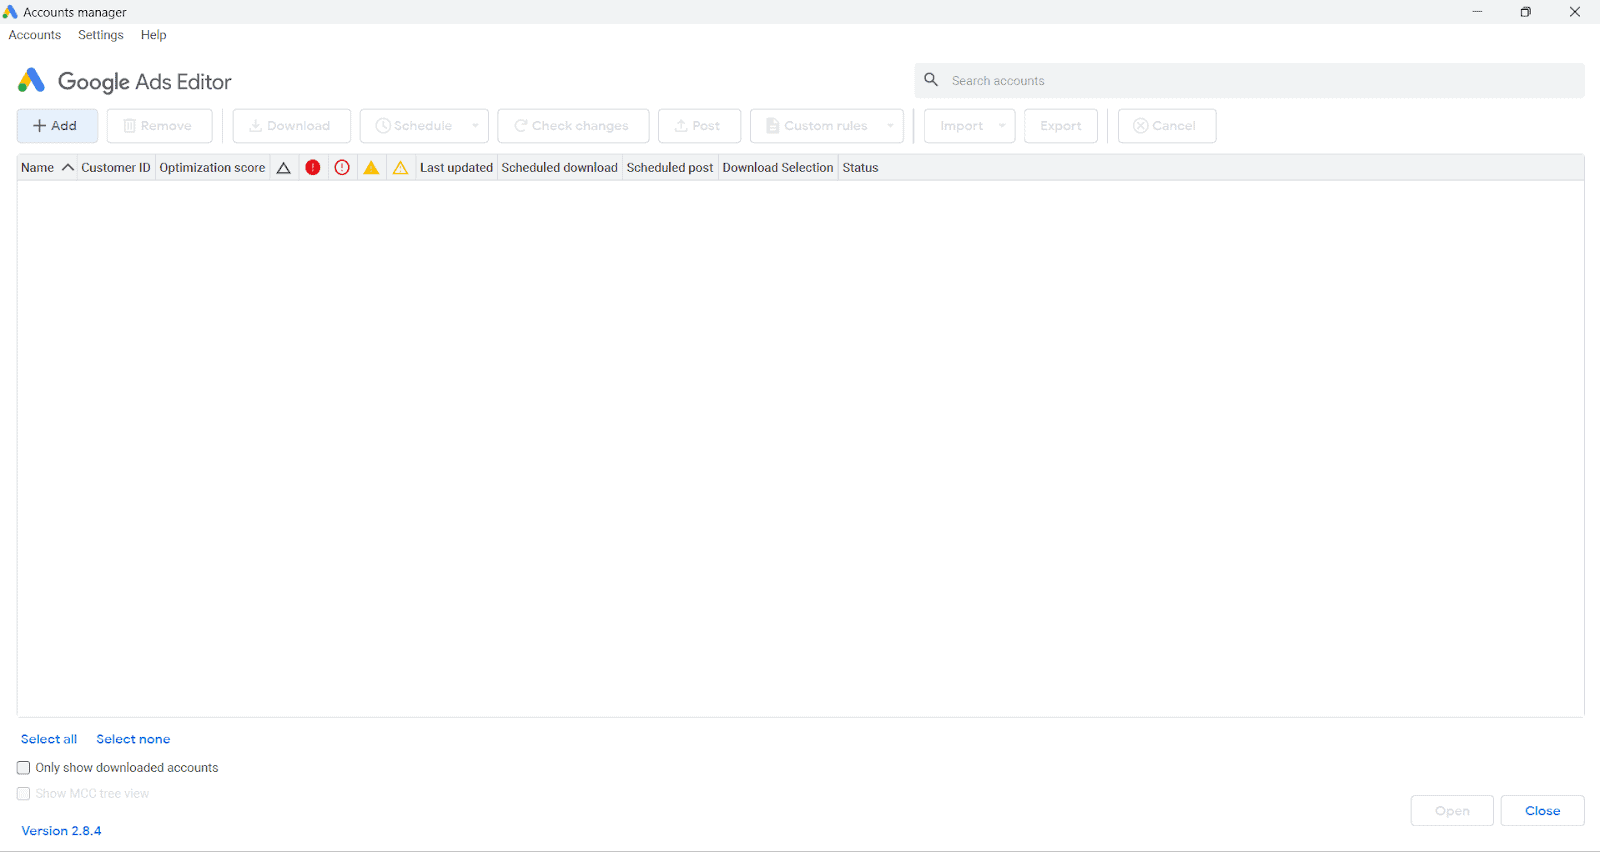Sort by Customer ID column

[x=116, y=168]
